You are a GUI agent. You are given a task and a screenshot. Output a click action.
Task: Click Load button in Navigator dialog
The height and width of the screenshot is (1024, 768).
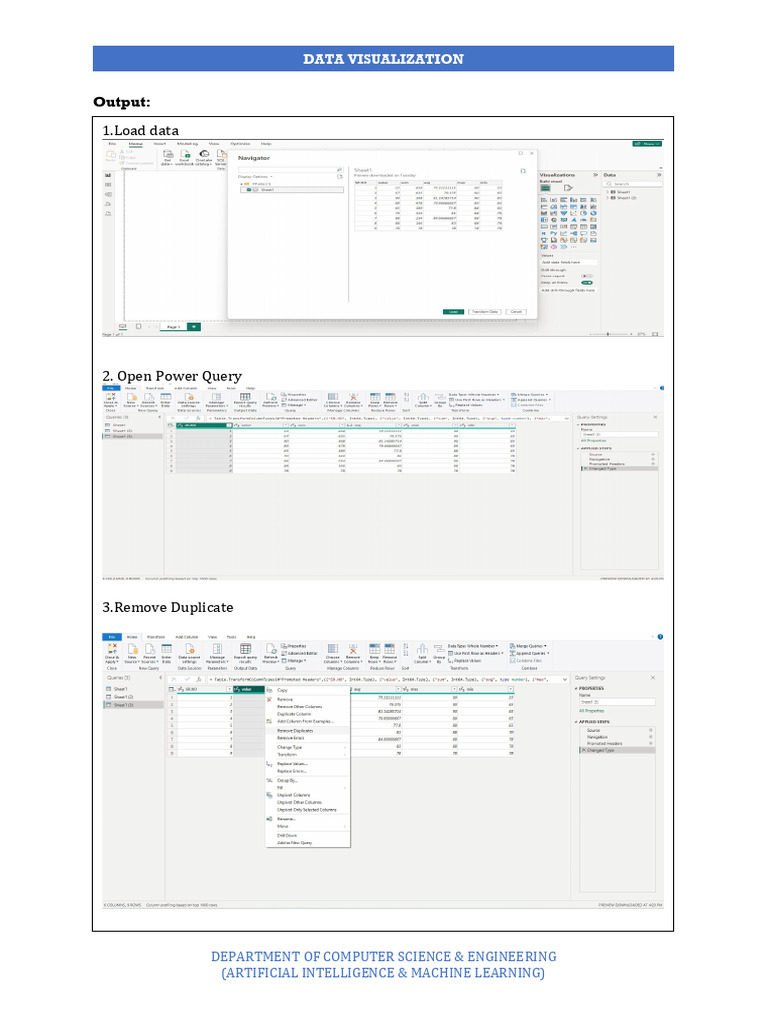tap(453, 312)
